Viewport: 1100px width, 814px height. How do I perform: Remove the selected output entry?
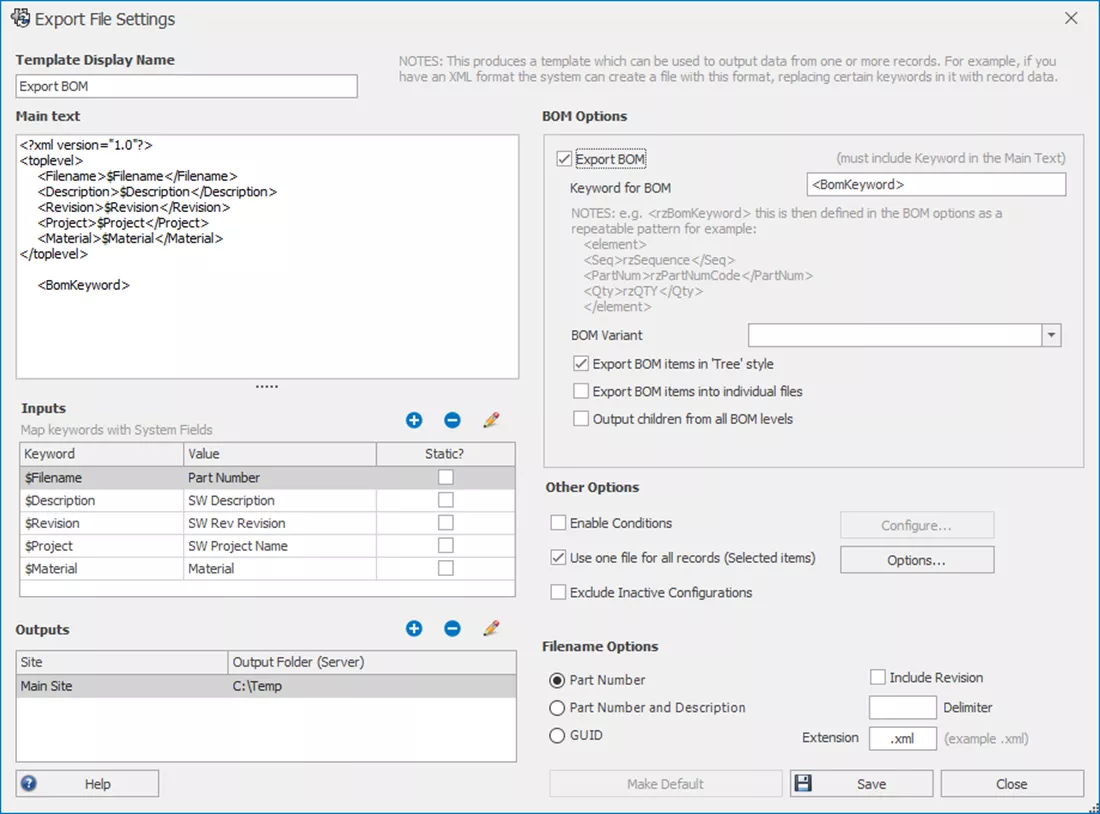pyautogui.click(x=452, y=629)
